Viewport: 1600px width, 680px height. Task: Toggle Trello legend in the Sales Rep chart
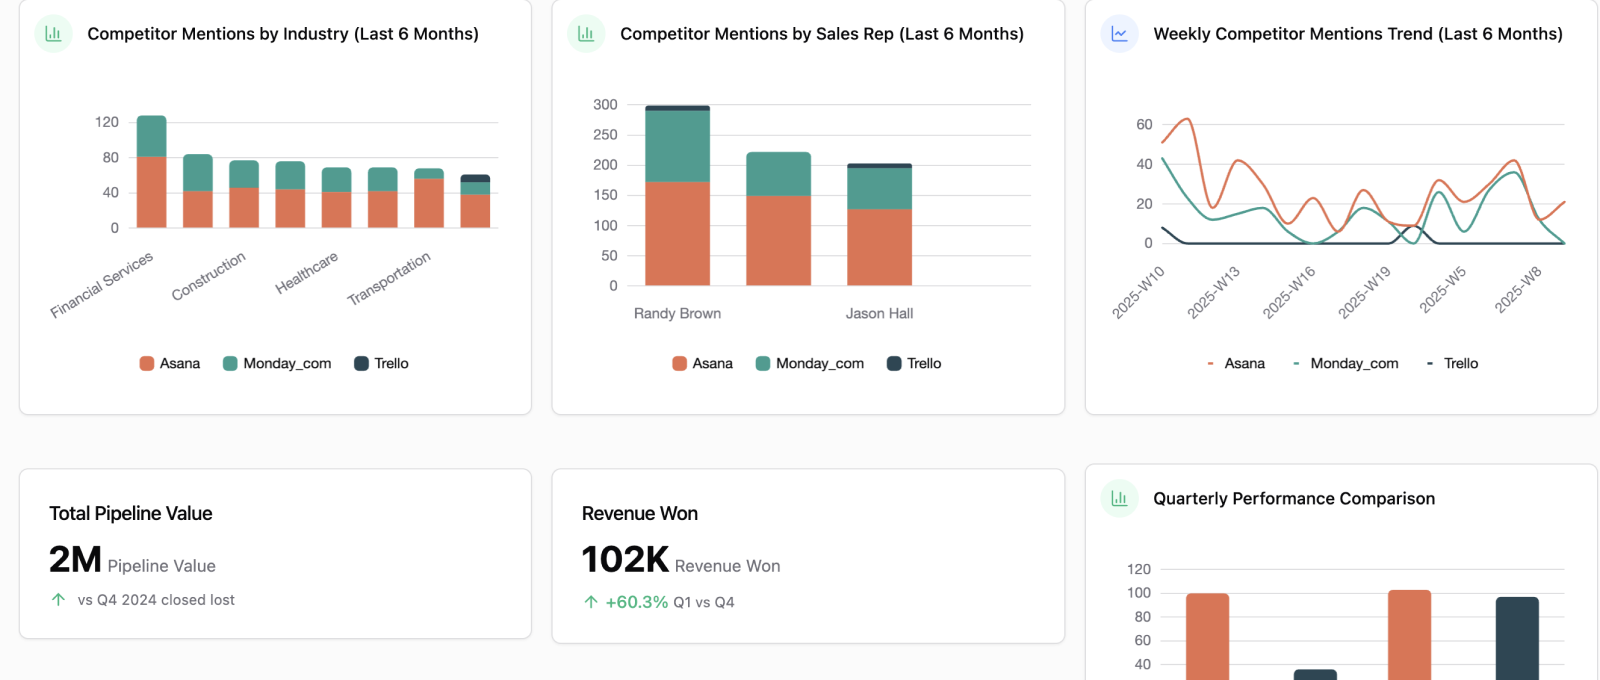tap(914, 363)
